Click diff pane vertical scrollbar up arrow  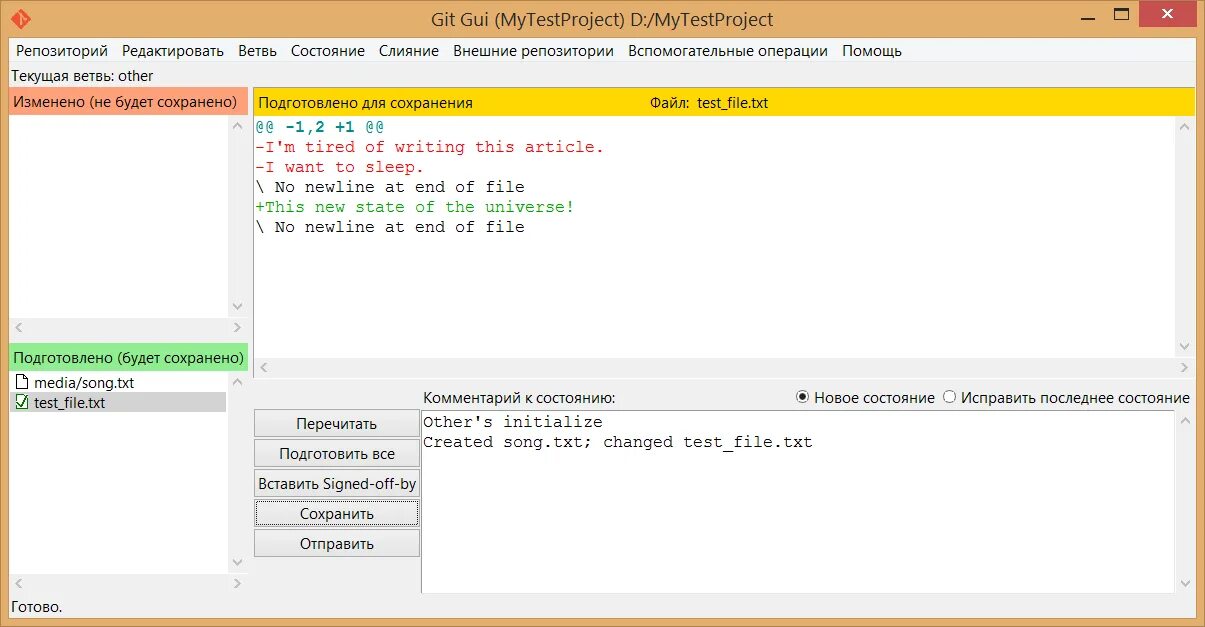pos(1185,127)
